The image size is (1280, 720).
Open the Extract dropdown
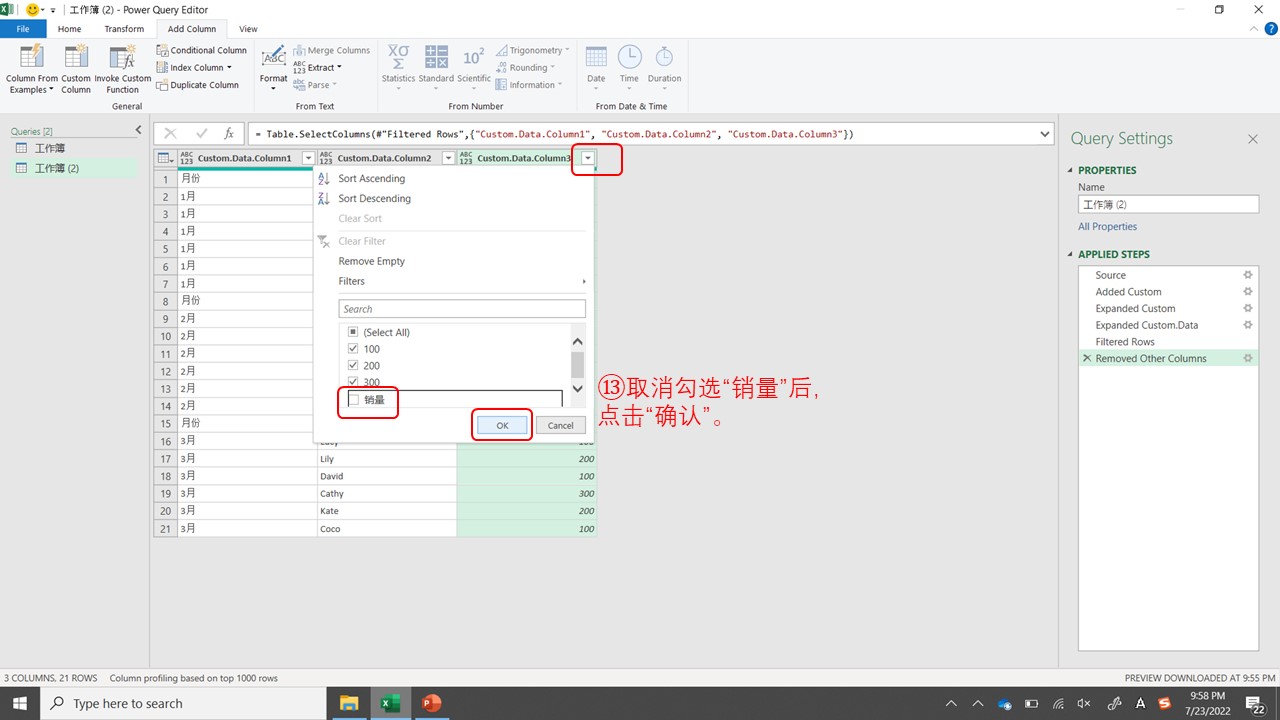(316, 68)
